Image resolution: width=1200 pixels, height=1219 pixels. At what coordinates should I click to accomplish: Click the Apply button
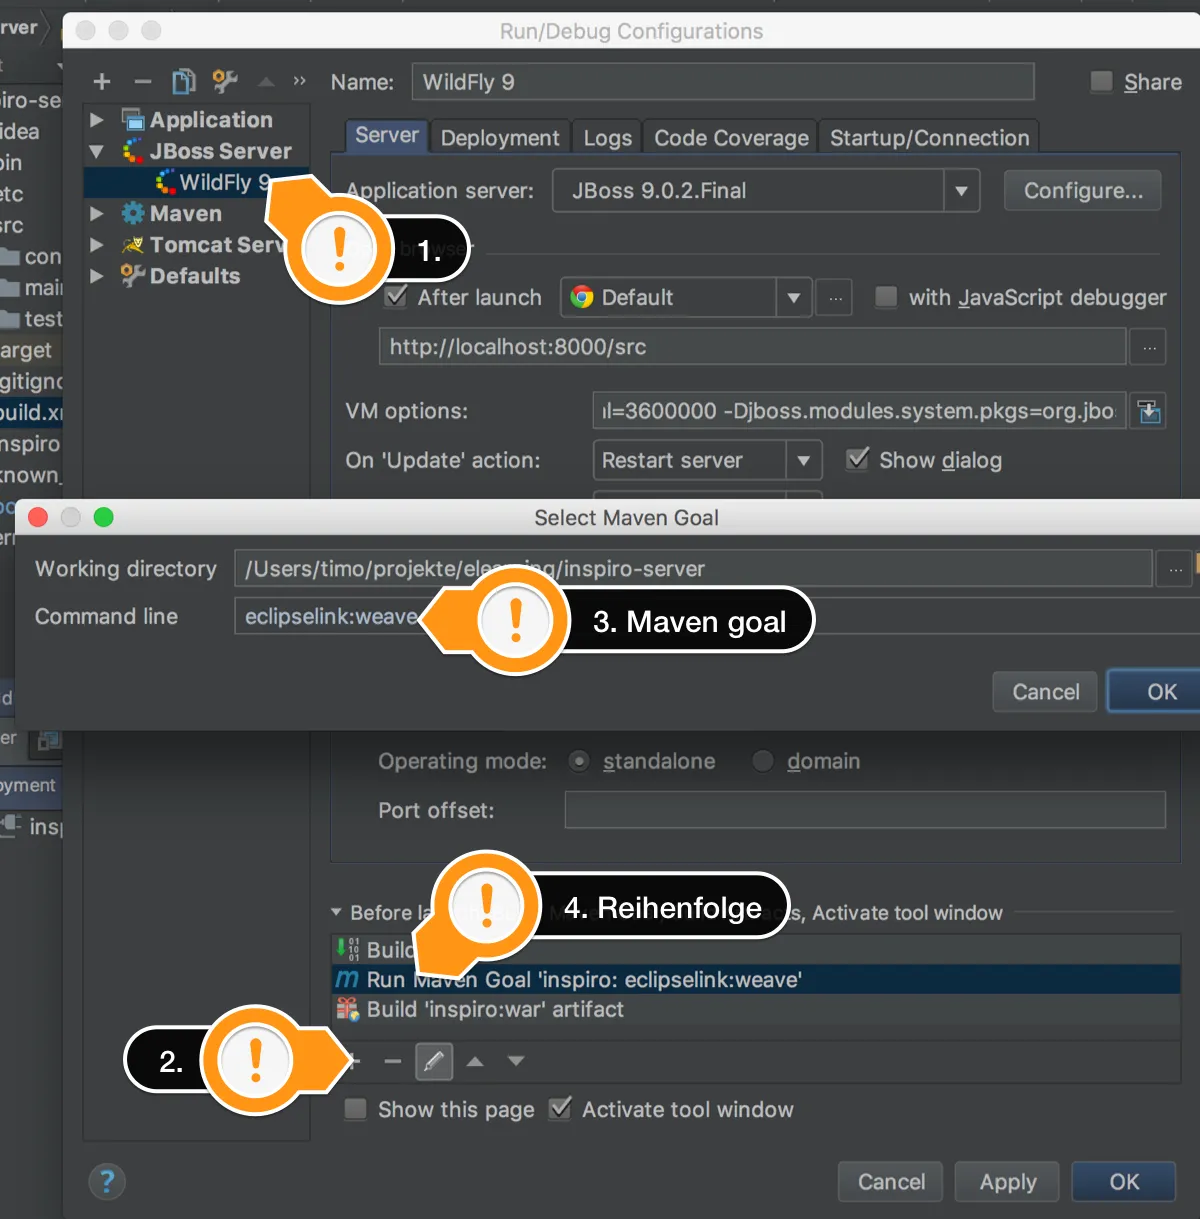click(1008, 1182)
